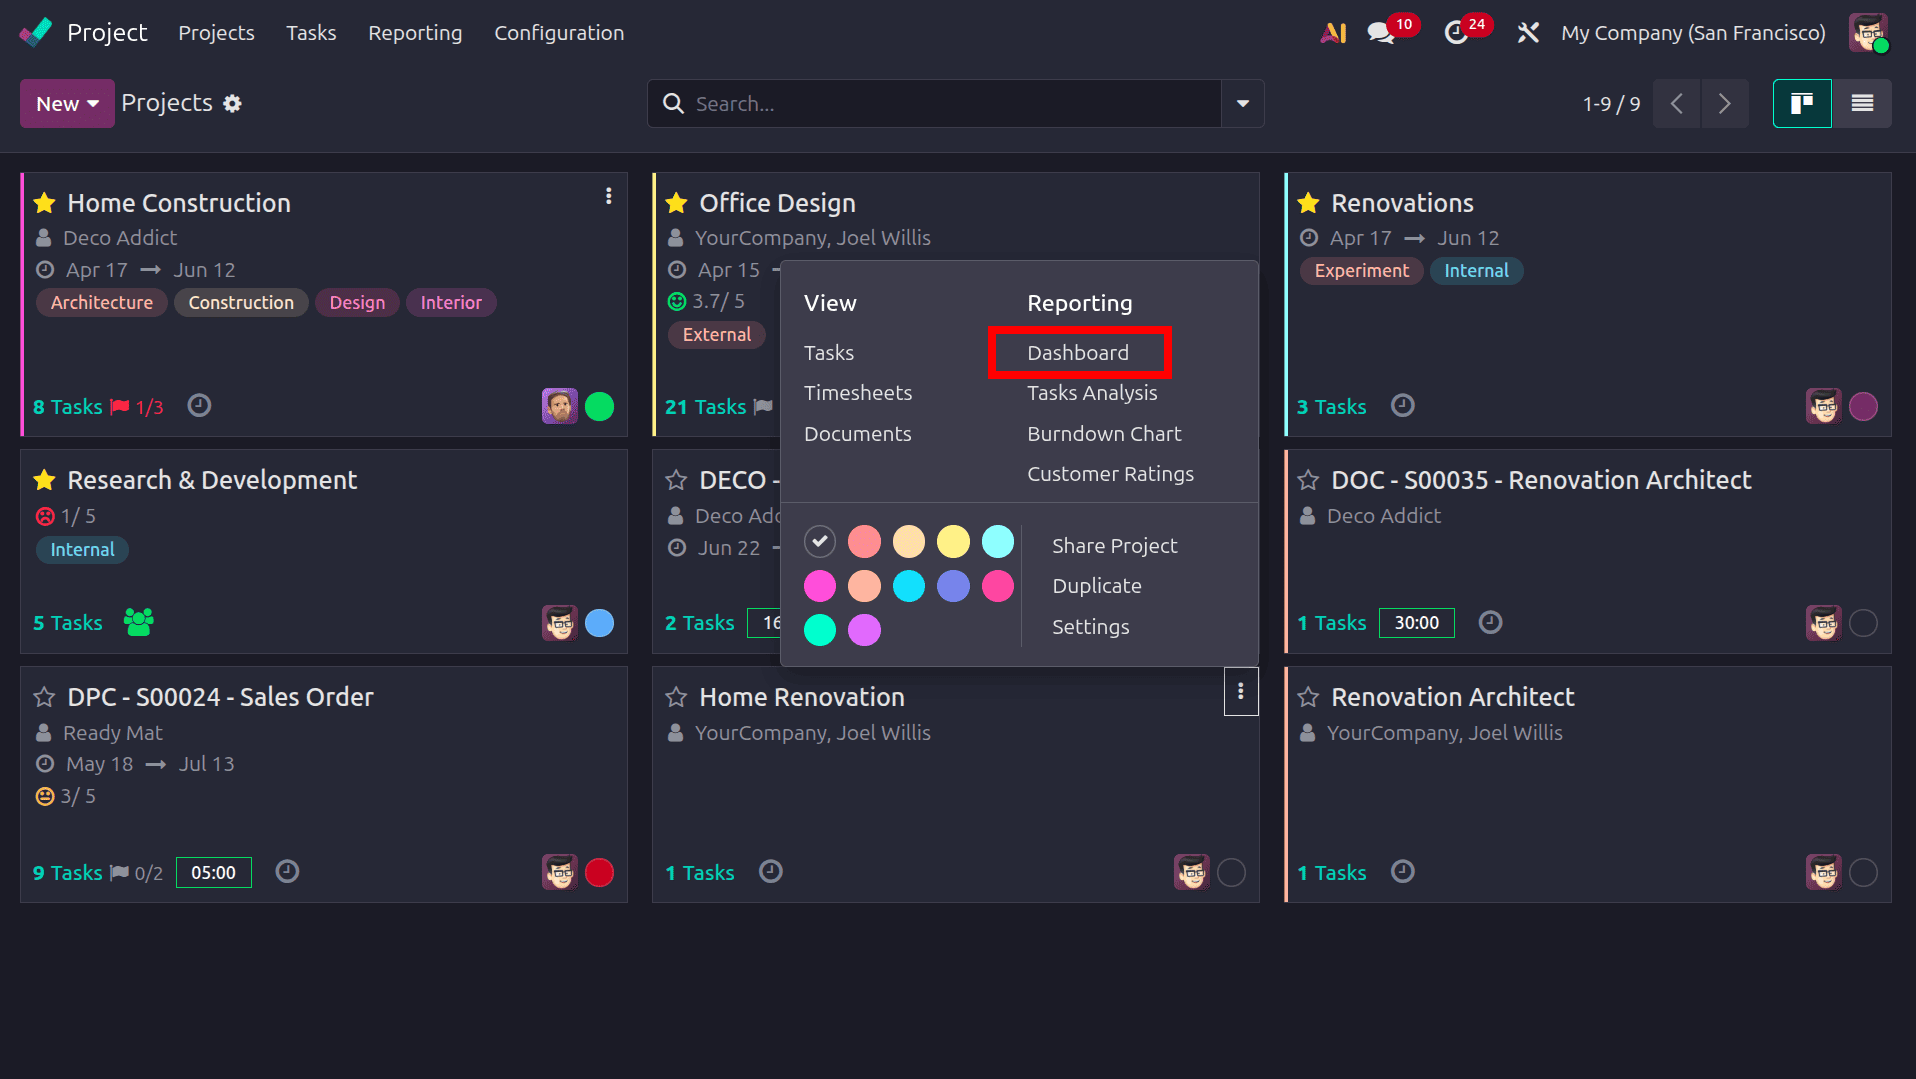Click the DPC - S00024 activity clock icon
Screen dimensions: 1916x1079
pos(287,871)
